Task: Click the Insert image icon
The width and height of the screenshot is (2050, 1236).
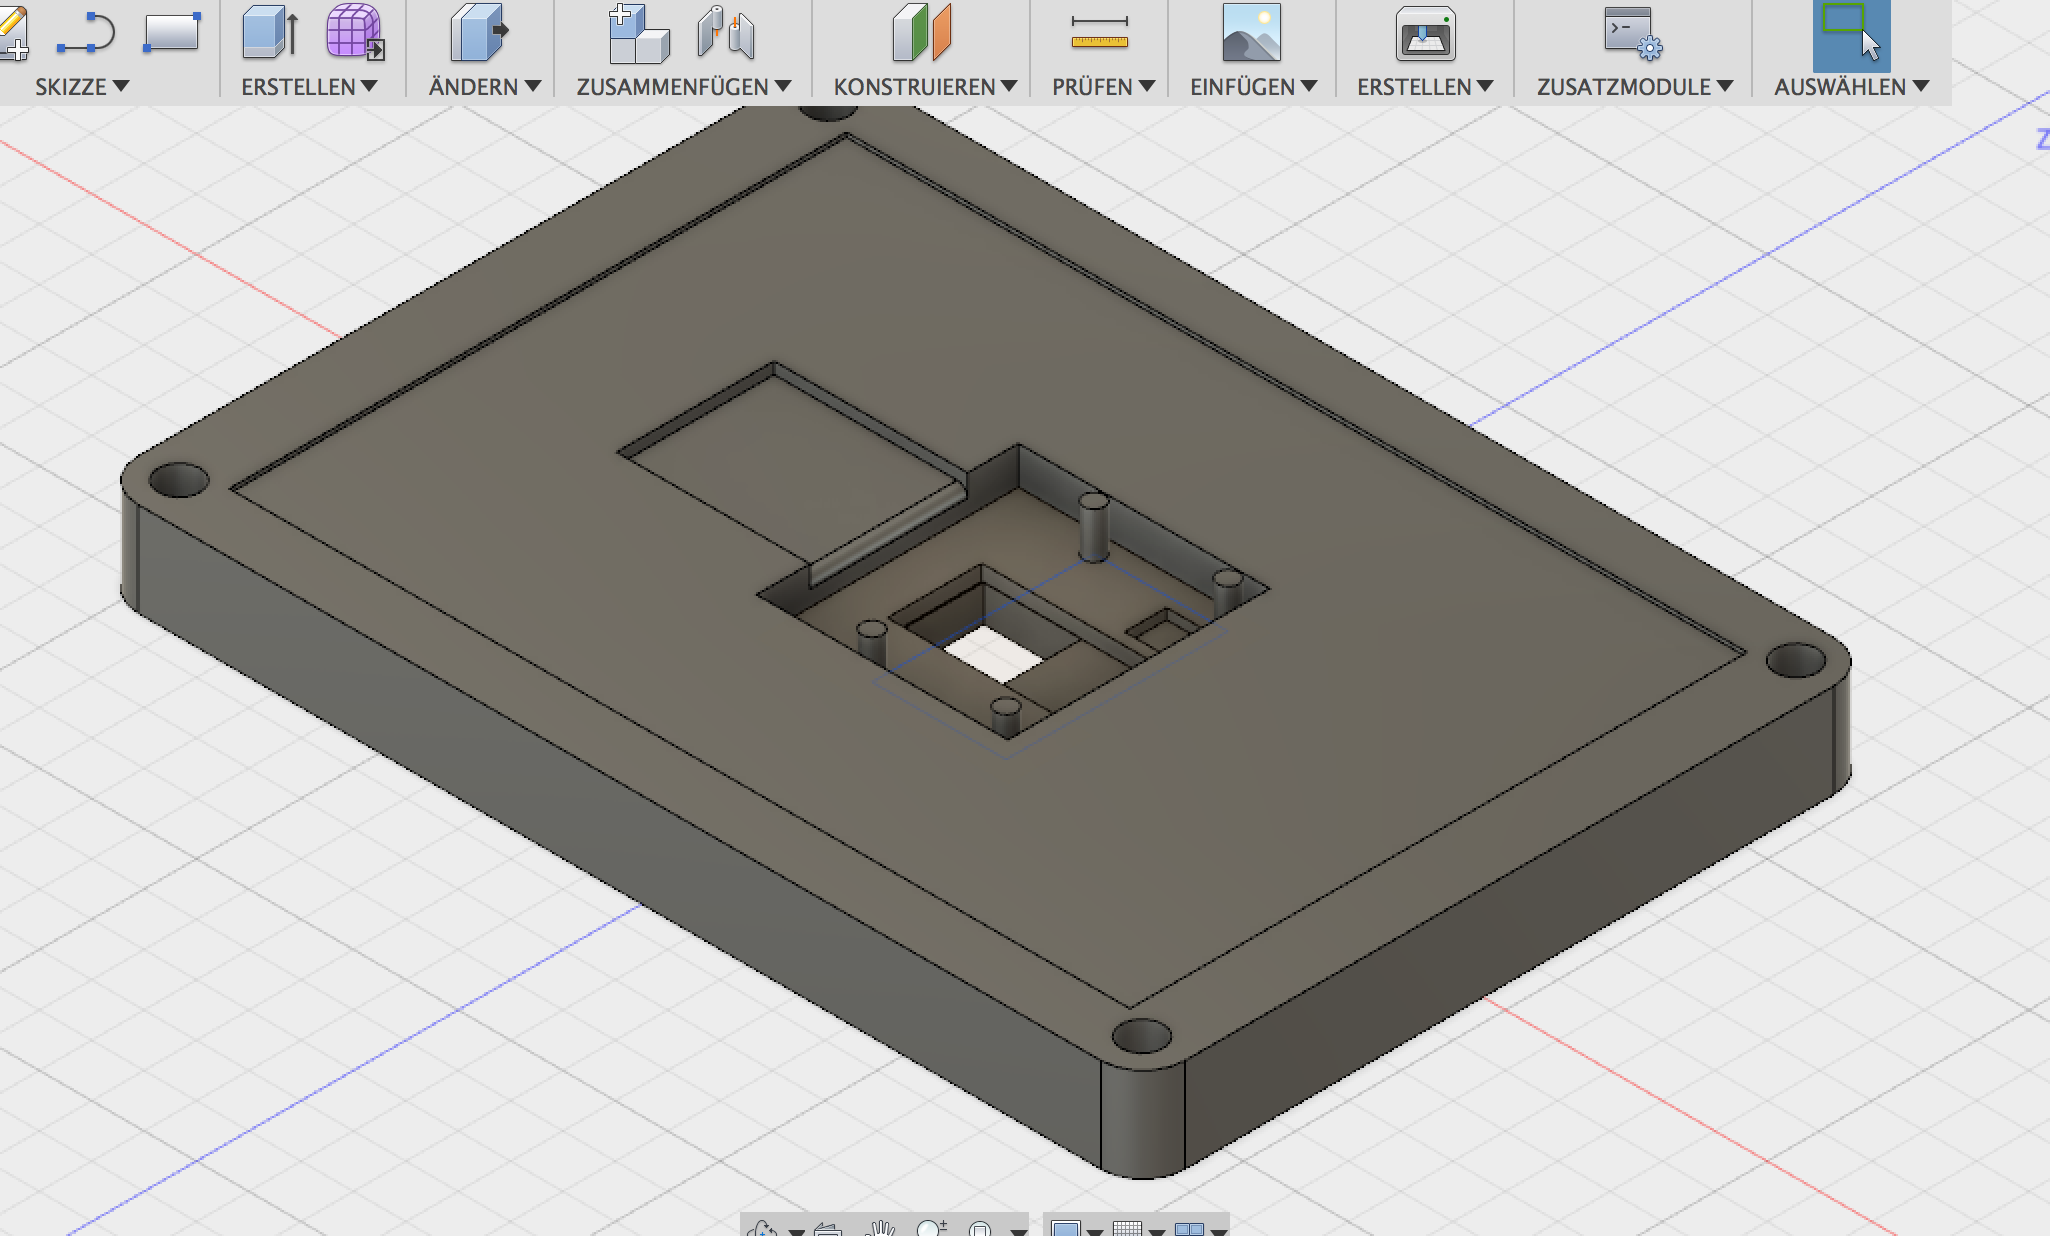Action: pyautogui.click(x=1251, y=33)
